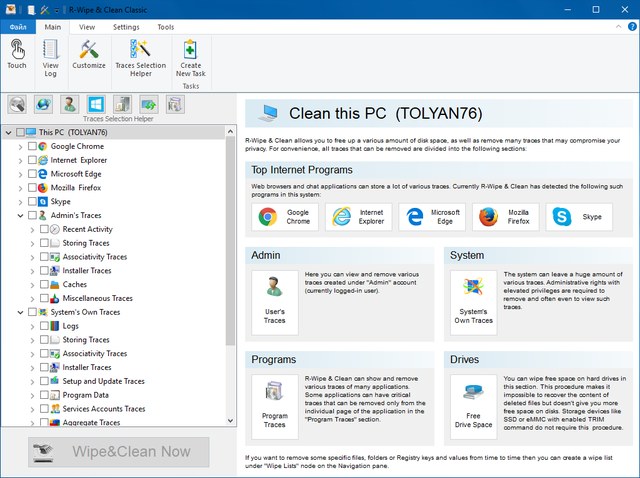Tick the Skype checkbox in tree
The image size is (640, 478).
32,201
